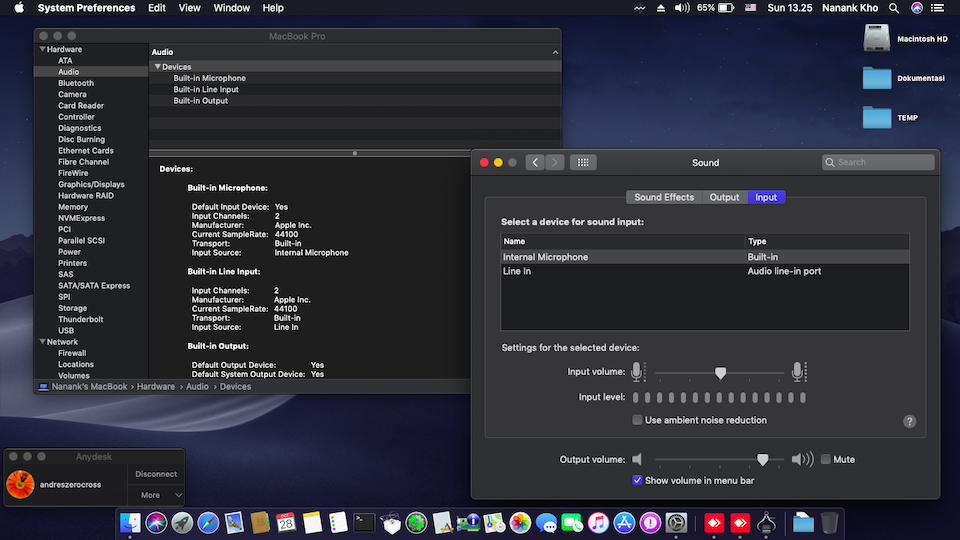960x540 pixels.
Task: Collapse Hardware section in MacBook Pro sidebar
Action: click(42, 49)
